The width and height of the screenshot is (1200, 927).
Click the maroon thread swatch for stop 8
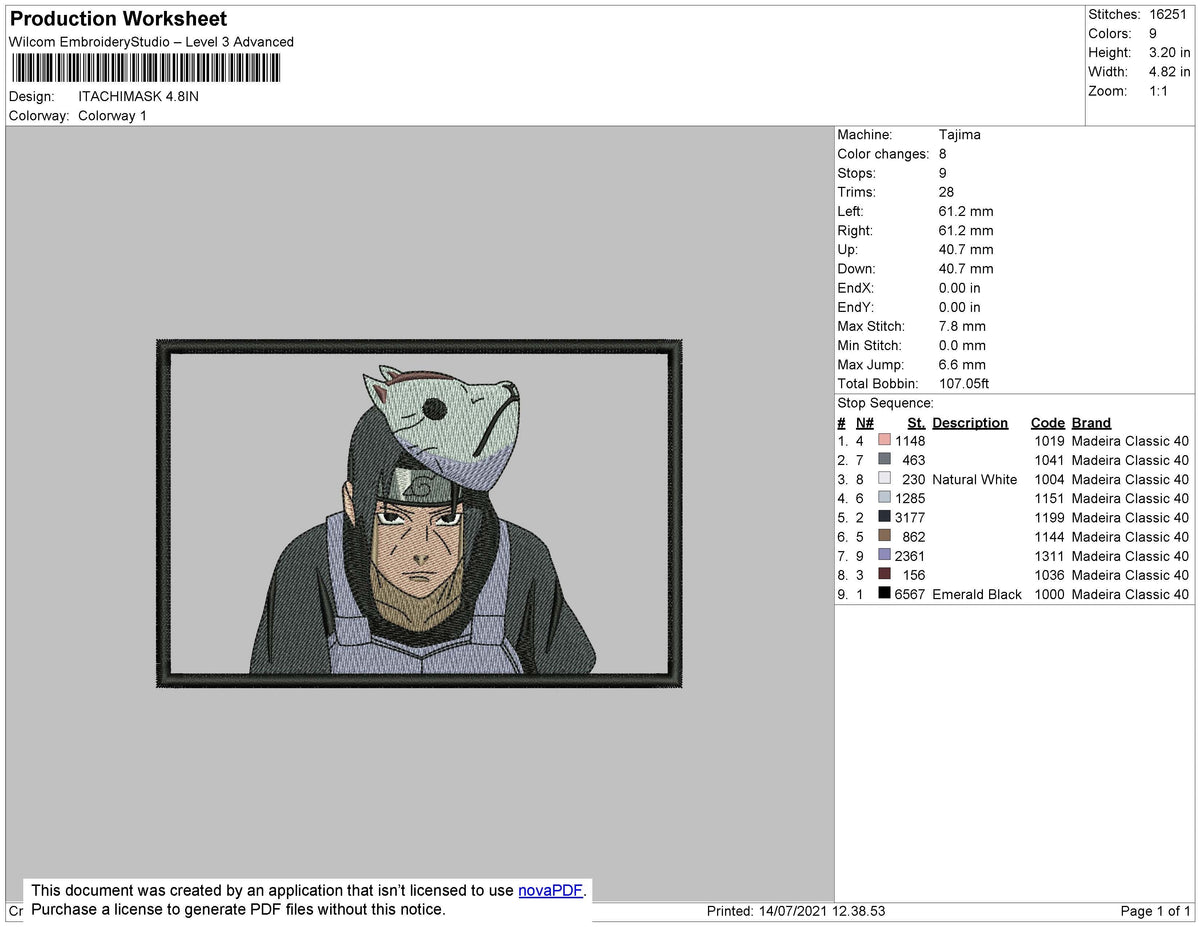coord(885,575)
